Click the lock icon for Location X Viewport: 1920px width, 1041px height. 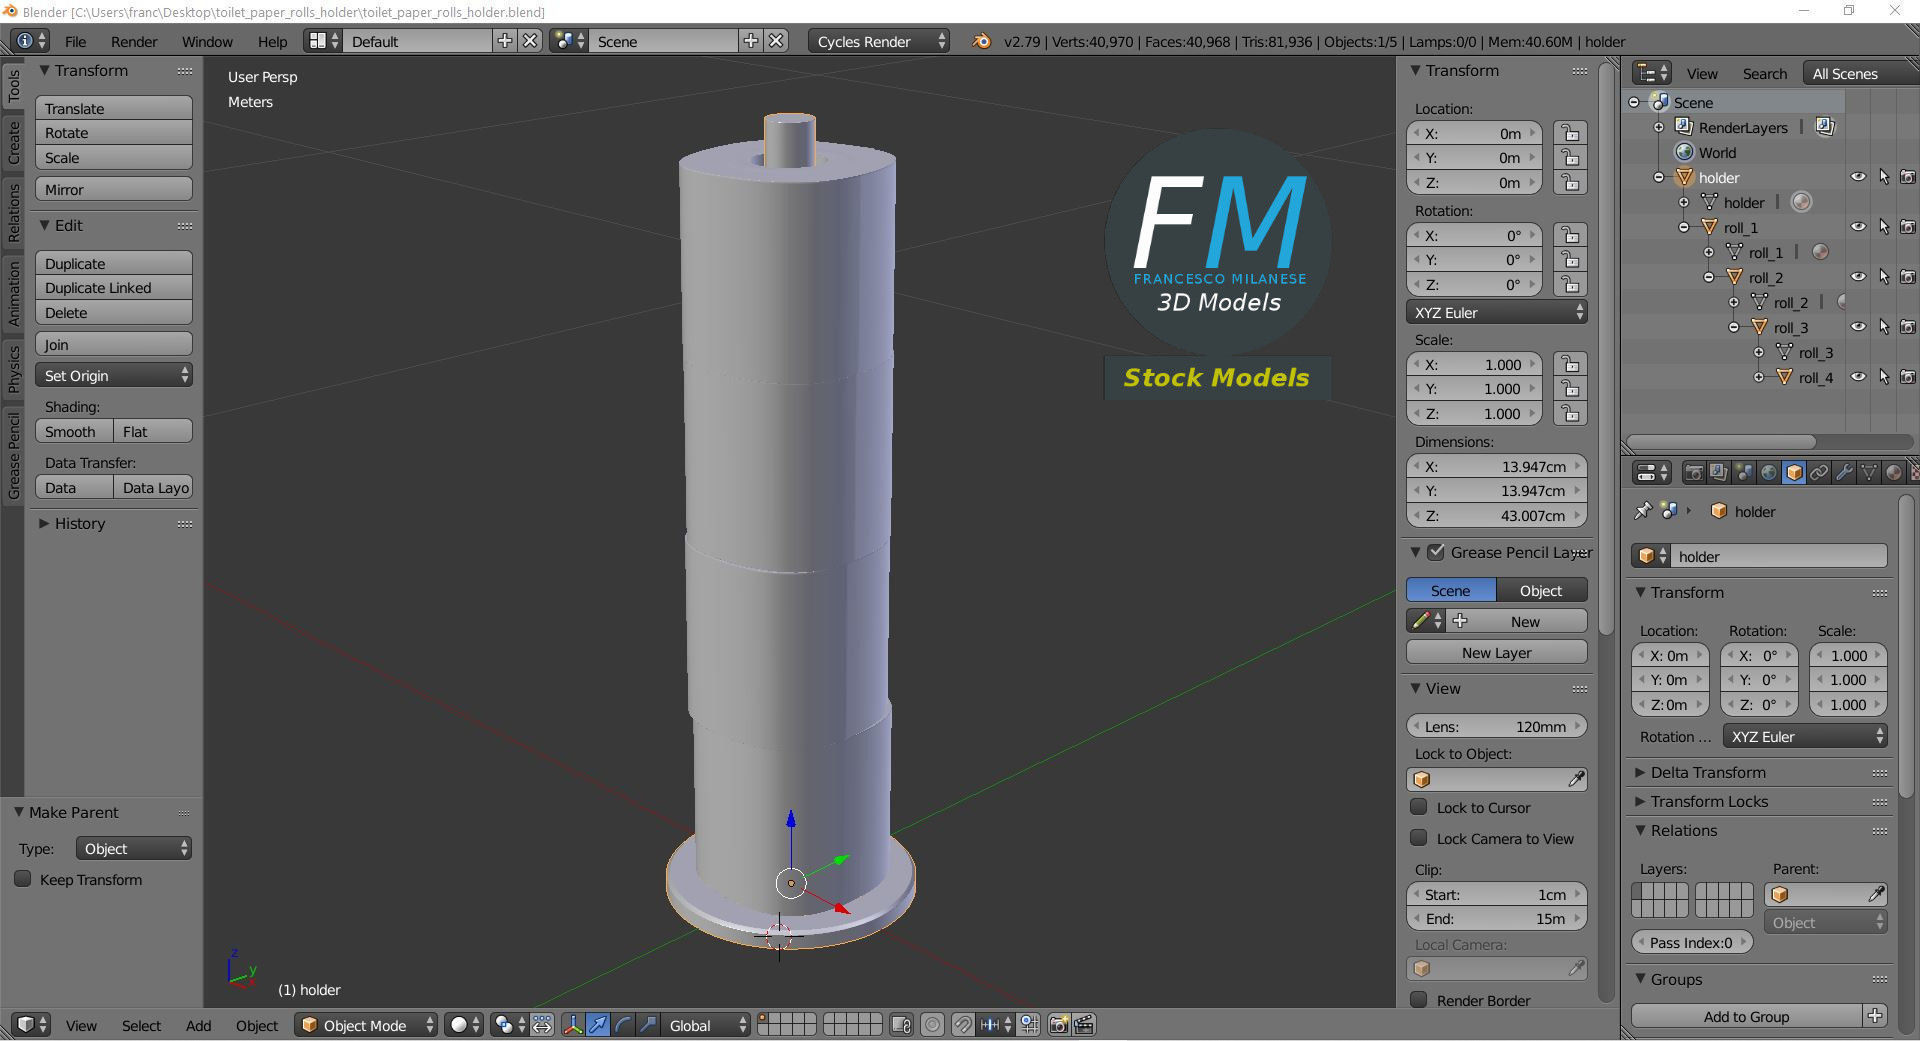(1570, 133)
